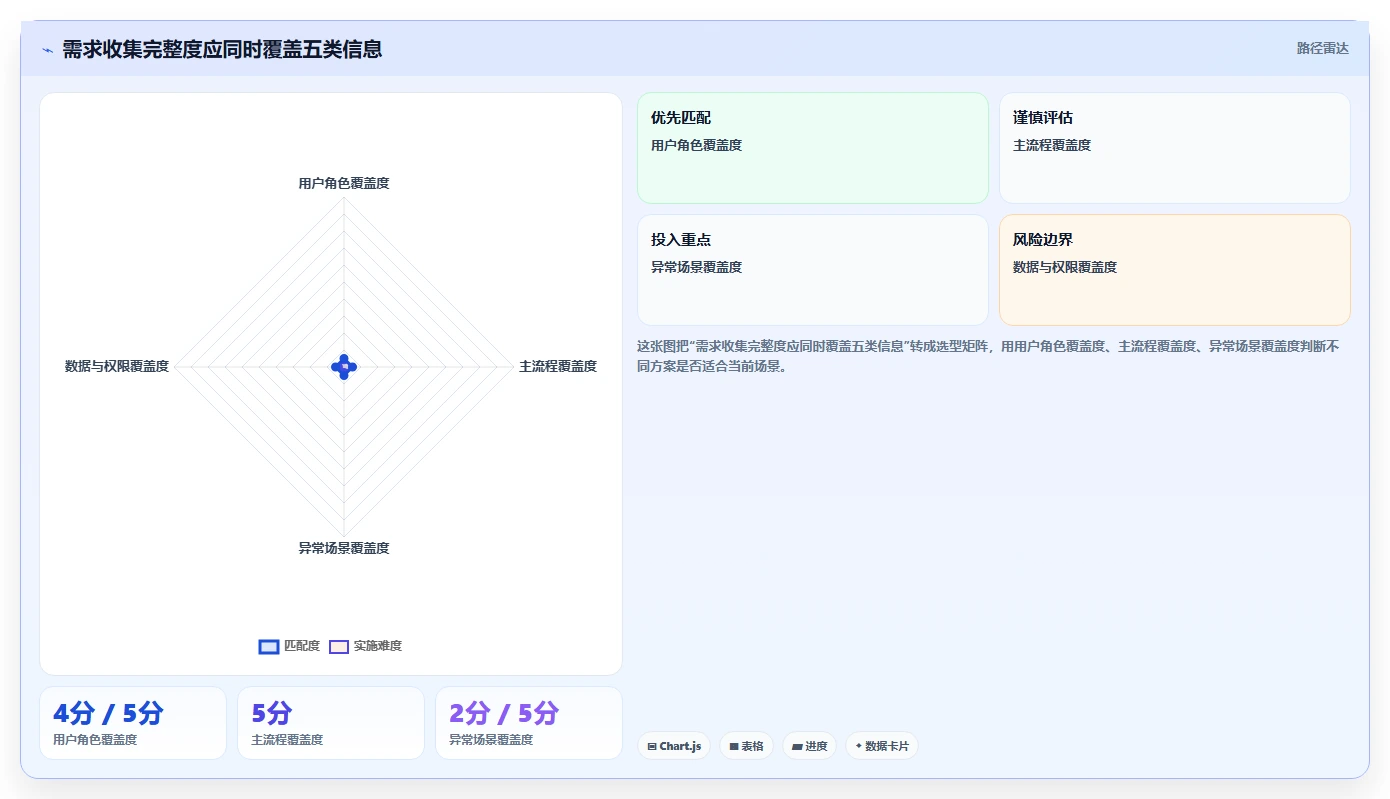This screenshot has height=799, width=1390.
Task: Open the 优先匹配 card
Action: [x=813, y=148]
